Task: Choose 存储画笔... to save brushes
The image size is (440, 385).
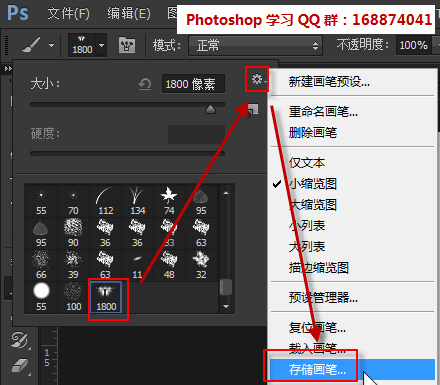Action: [352, 369]
